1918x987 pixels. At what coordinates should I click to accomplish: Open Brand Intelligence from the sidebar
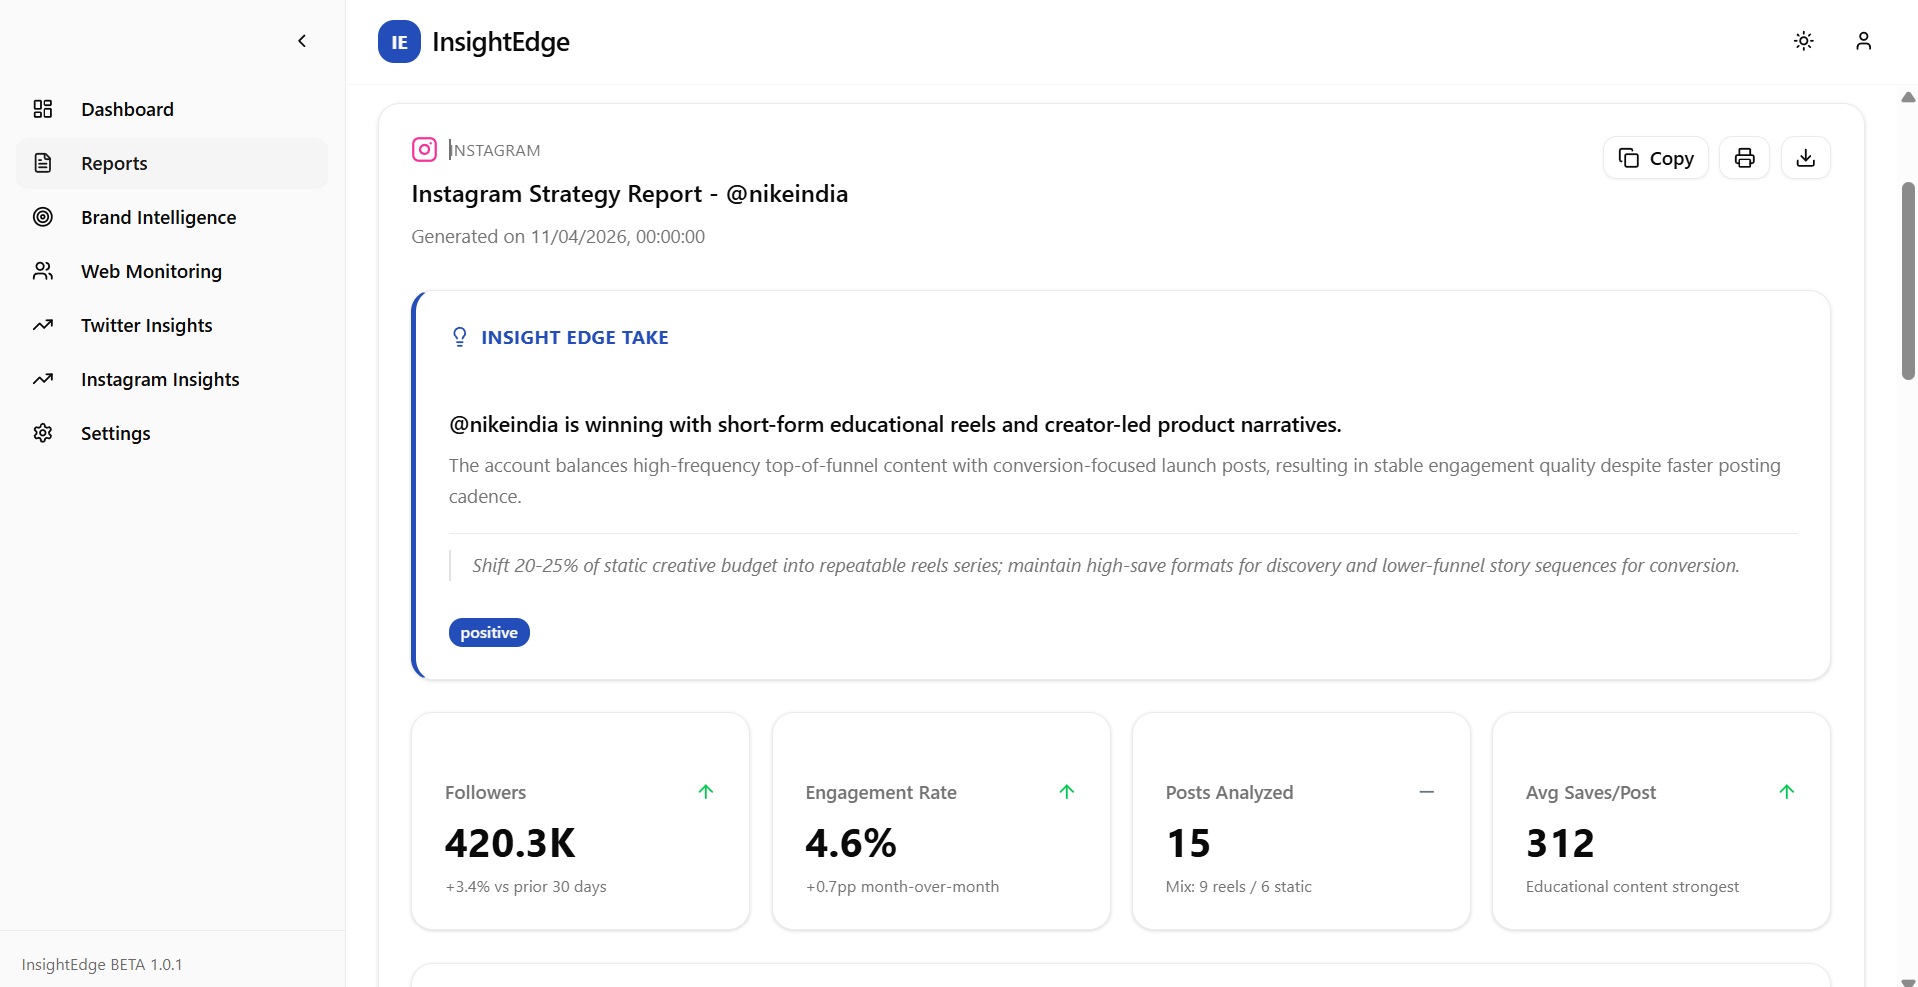158,217
